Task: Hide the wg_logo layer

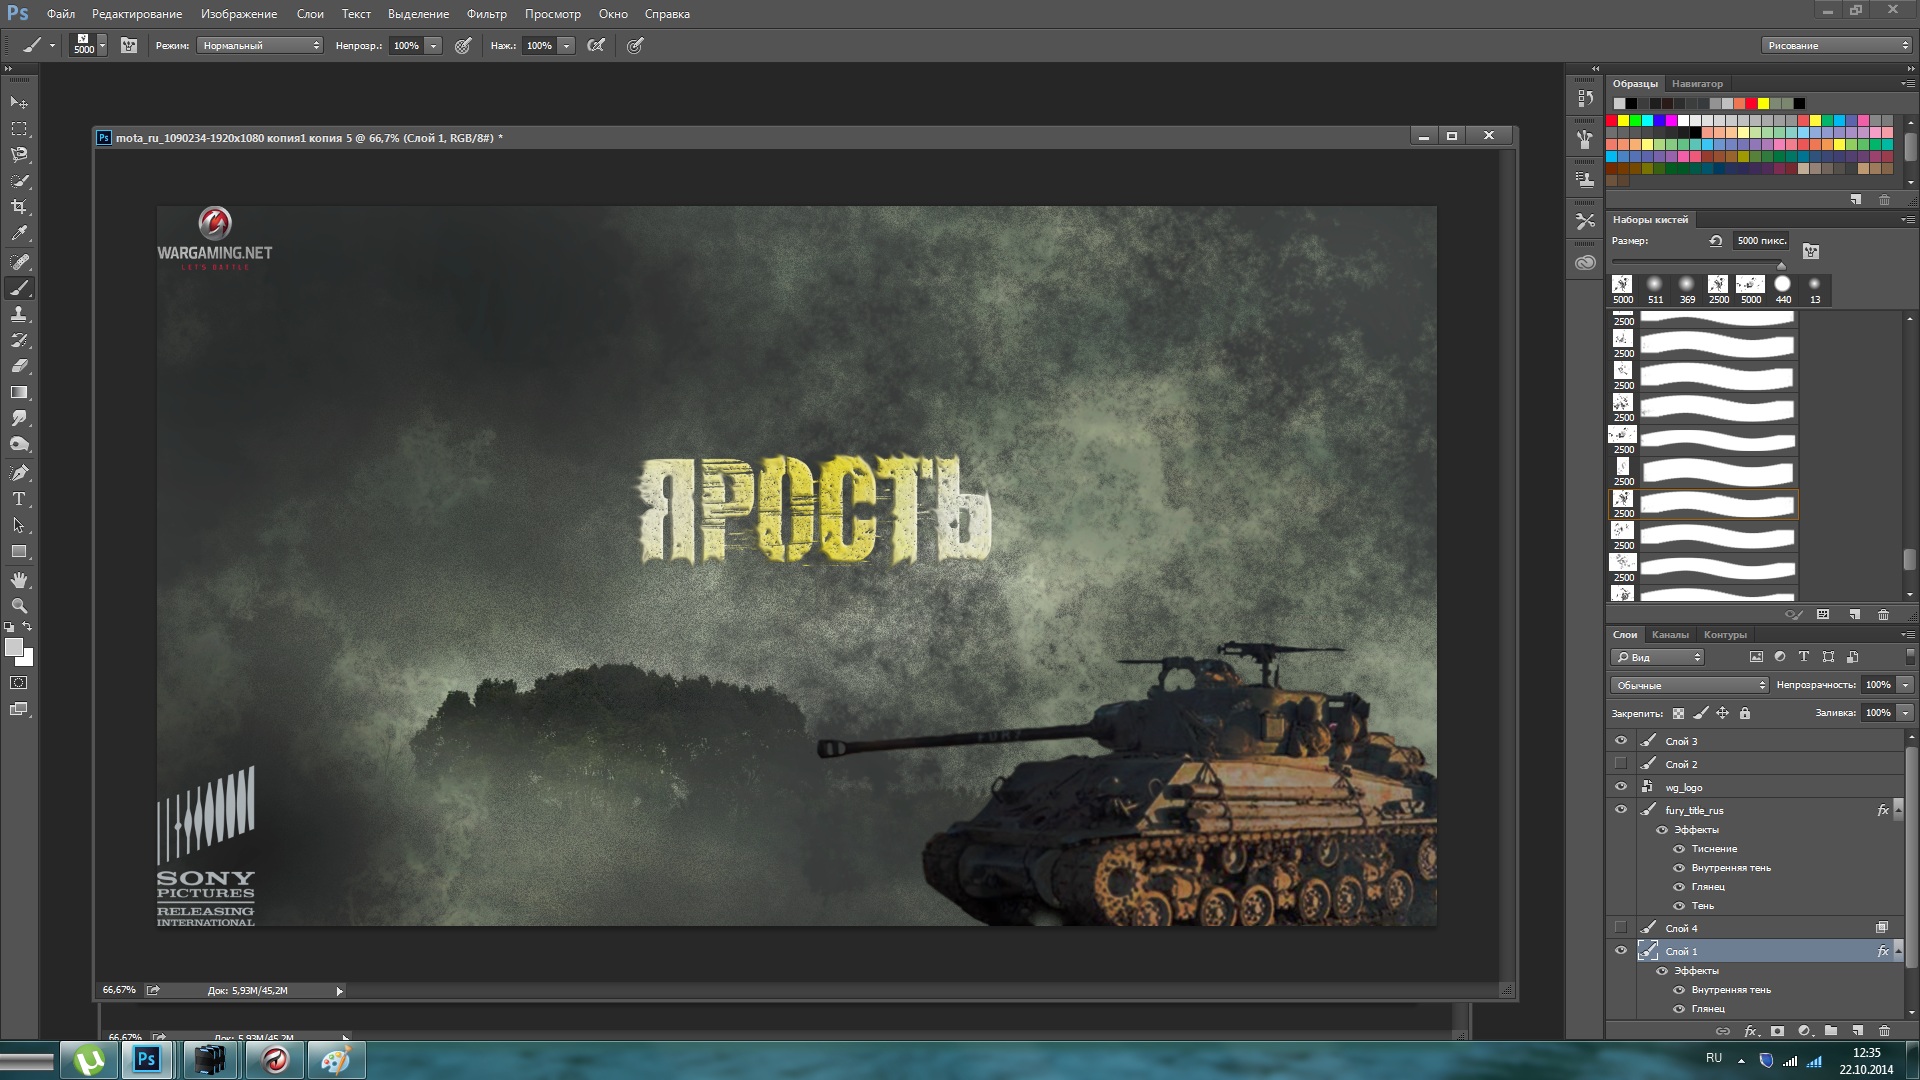Action: point(1621,787)
